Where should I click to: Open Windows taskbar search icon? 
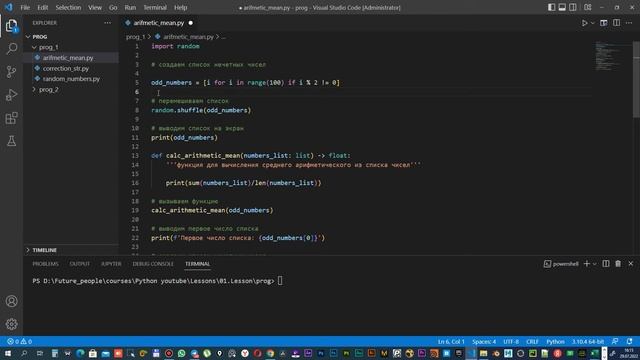[x=23, y=353]
